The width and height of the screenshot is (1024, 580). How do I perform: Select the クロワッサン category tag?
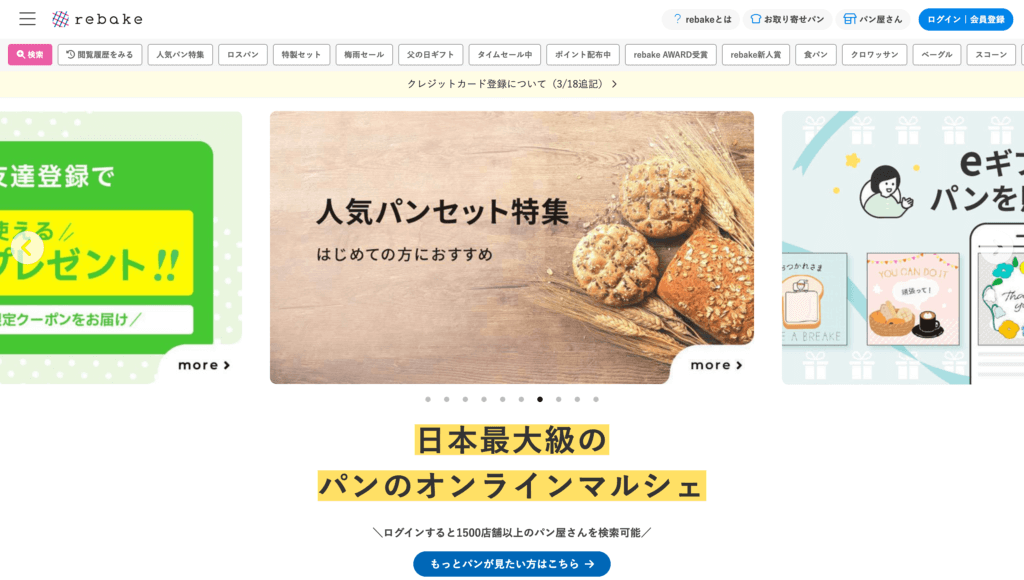(x=874, y=55)
